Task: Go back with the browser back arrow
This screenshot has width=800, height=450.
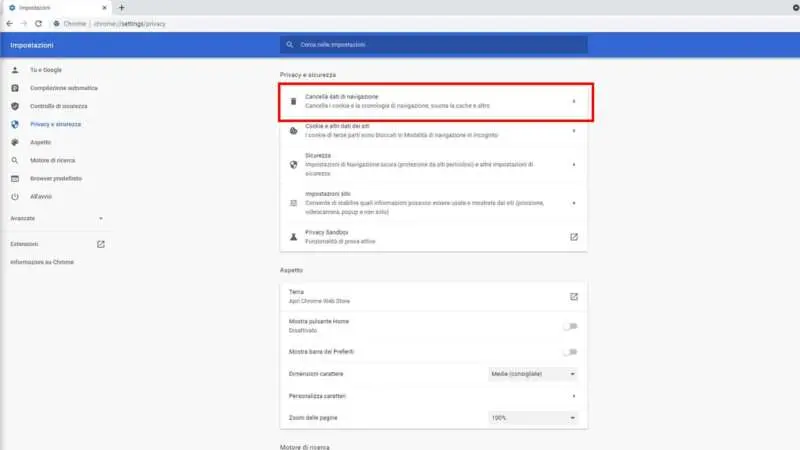Action: click(x=9, y=23)
